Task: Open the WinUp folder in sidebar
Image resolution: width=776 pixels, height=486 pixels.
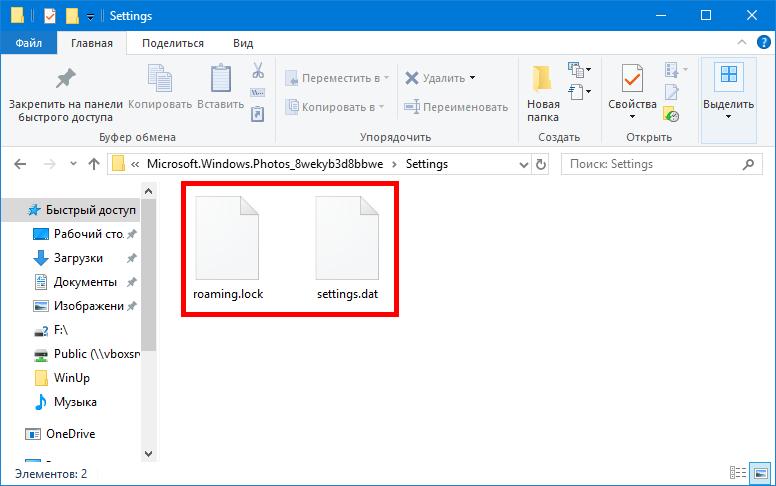Action: 62,378
